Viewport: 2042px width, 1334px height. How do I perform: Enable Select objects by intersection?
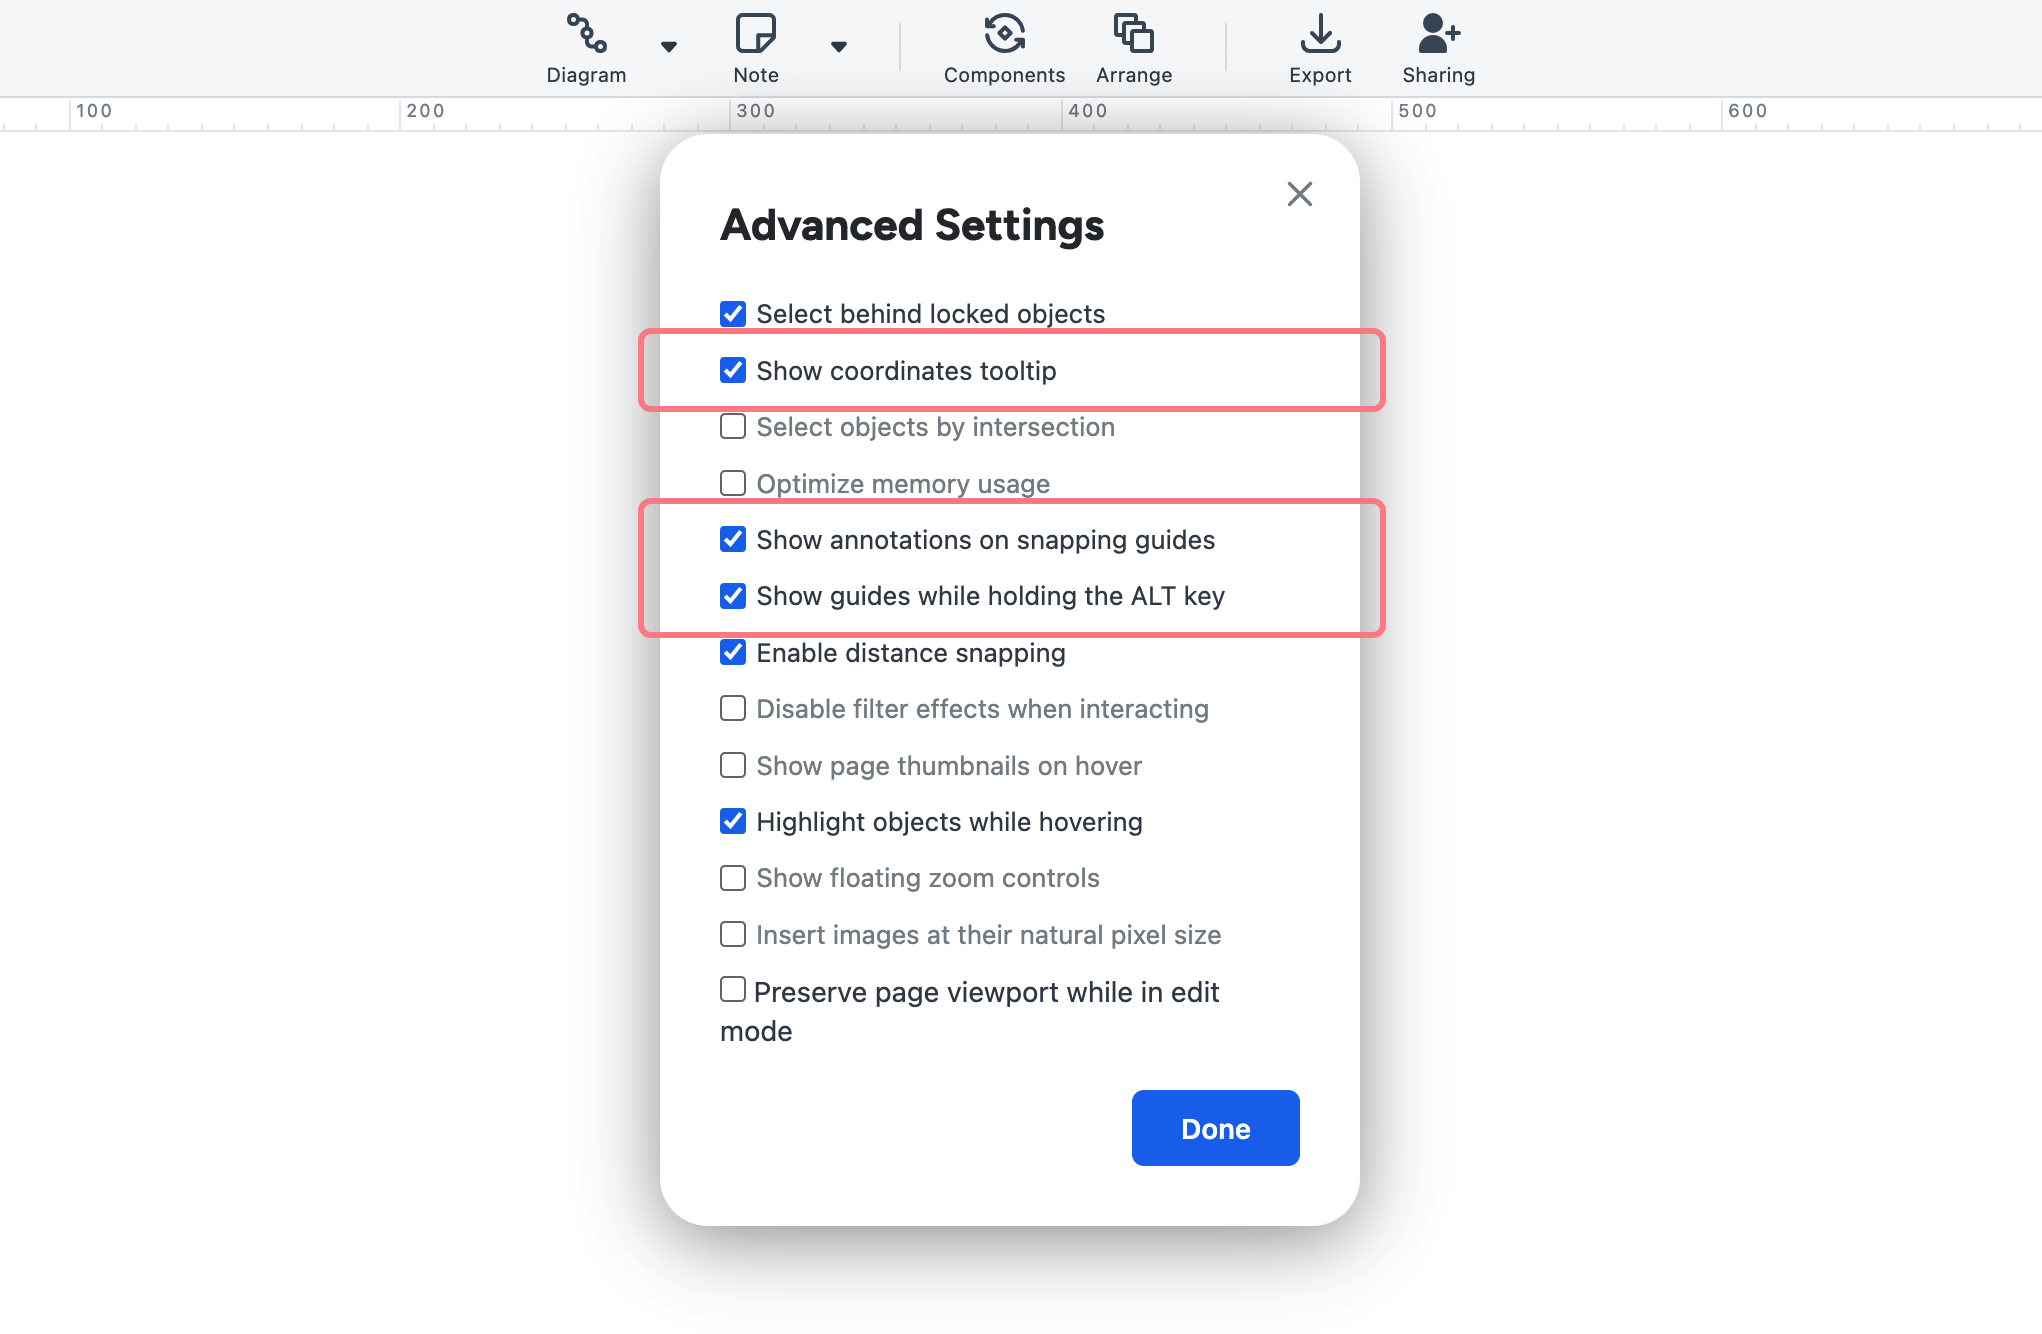[733, 427]
